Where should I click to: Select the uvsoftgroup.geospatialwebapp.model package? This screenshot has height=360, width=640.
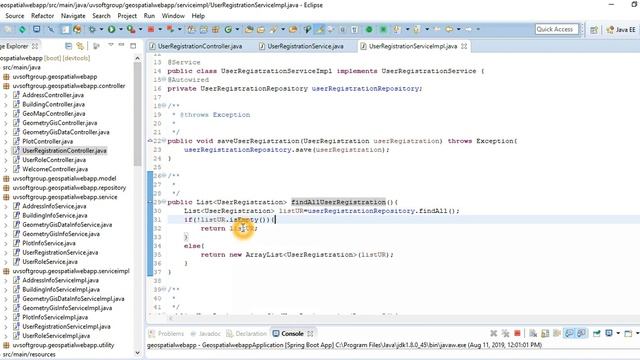pyautogui.click(x=64, y=178)
